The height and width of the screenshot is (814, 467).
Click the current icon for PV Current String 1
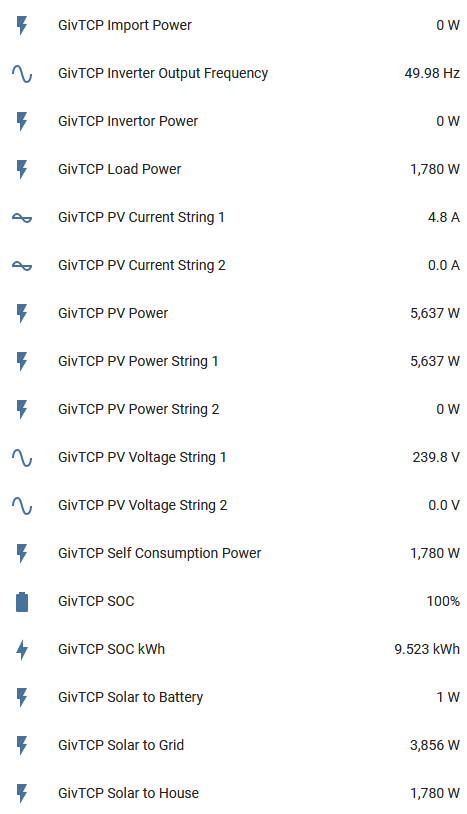(22, 218)
